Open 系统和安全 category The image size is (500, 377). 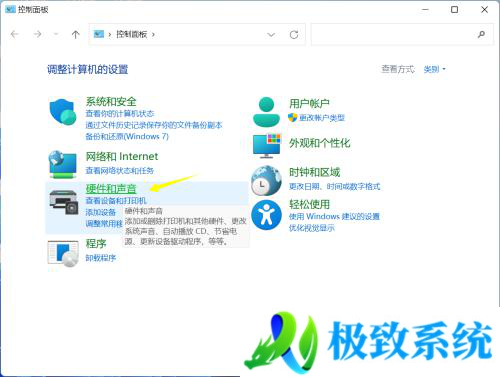pyautogui.click(x=111, y=101)
